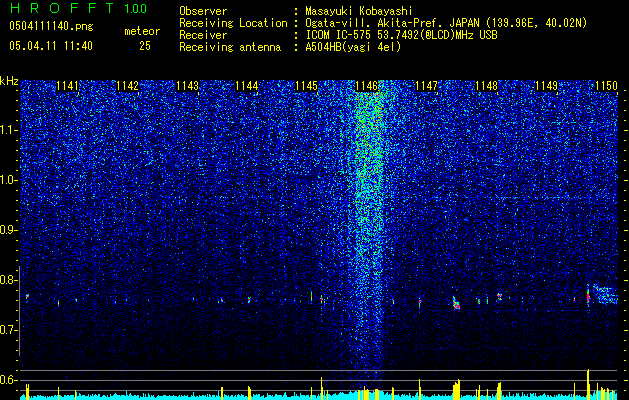Click the 0.8 kHz axis label

[x=8, y=280]
